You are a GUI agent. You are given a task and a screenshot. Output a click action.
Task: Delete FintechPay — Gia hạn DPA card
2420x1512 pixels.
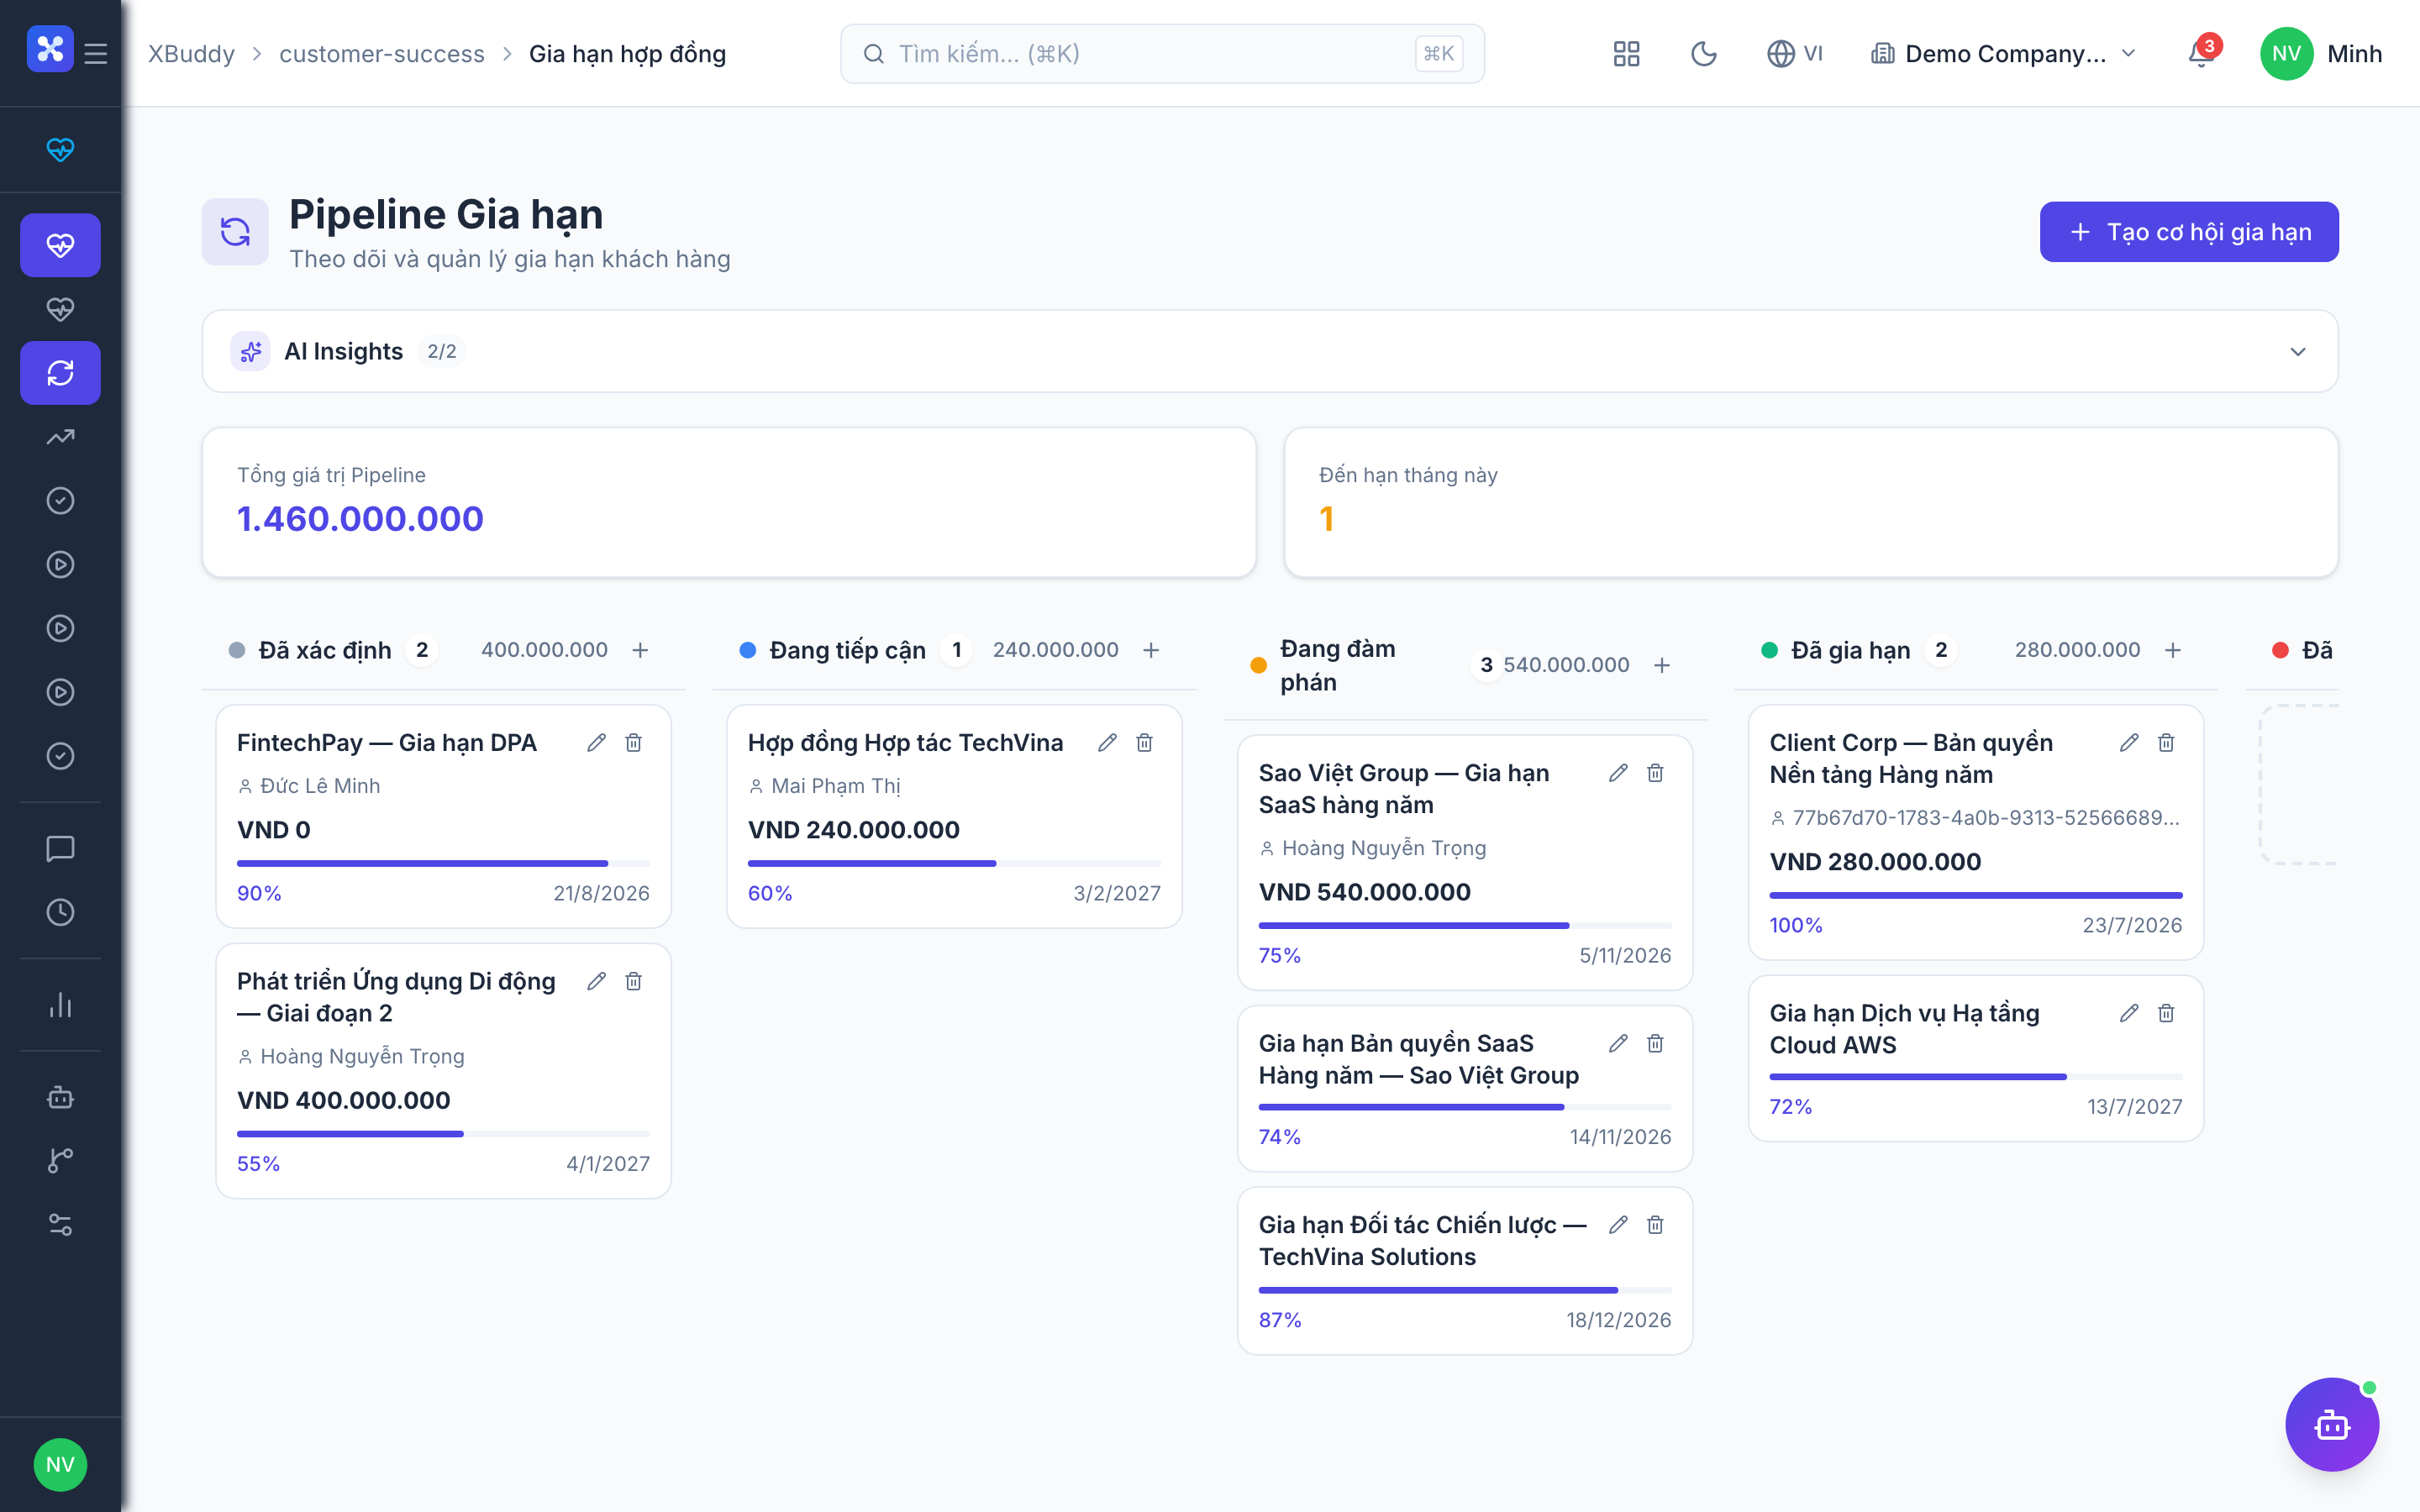[633, 743]
